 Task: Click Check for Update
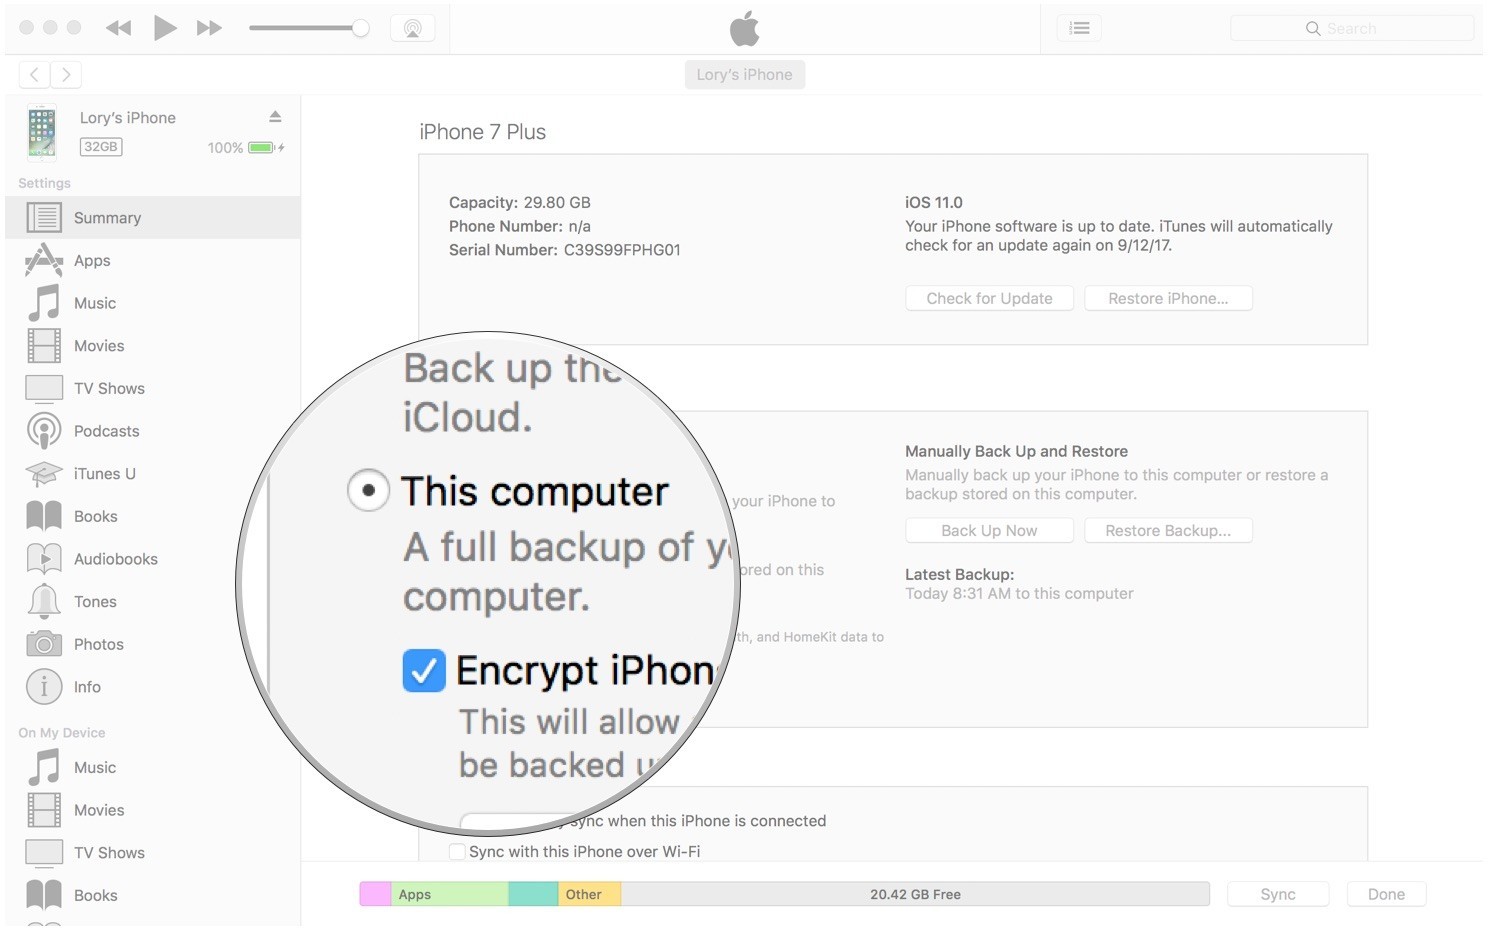point(989,298)
